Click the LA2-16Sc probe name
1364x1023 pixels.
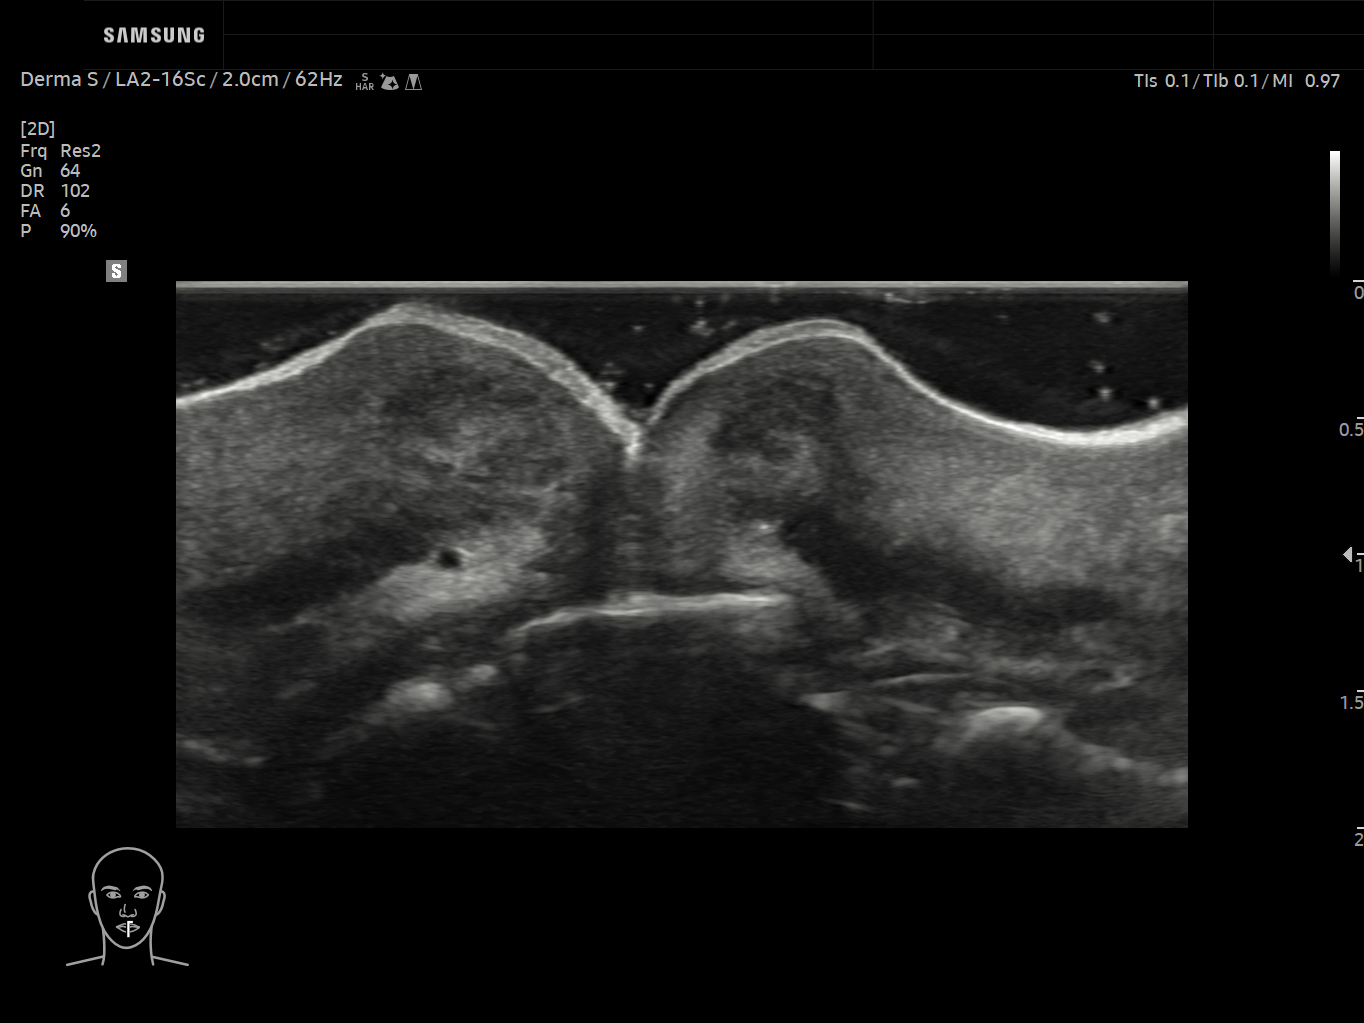[160, 80]
